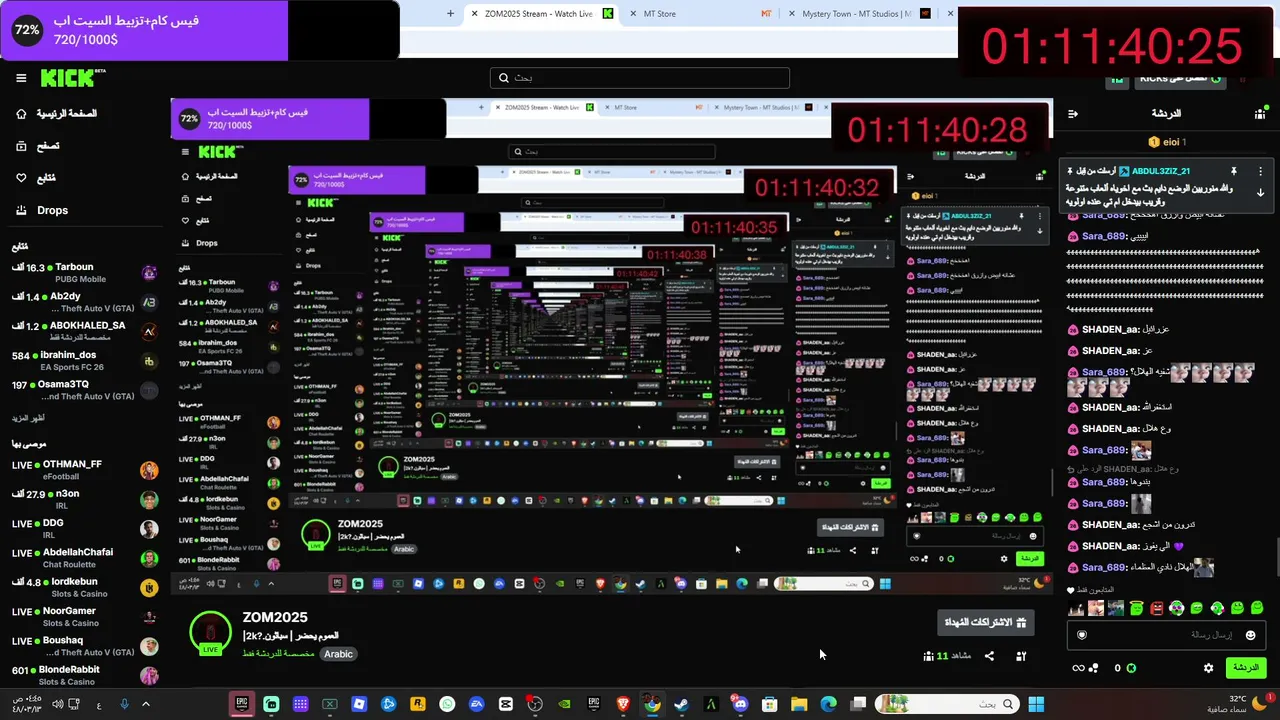
Task: Open Steam from the Windows taskbar
Action: 682,704
